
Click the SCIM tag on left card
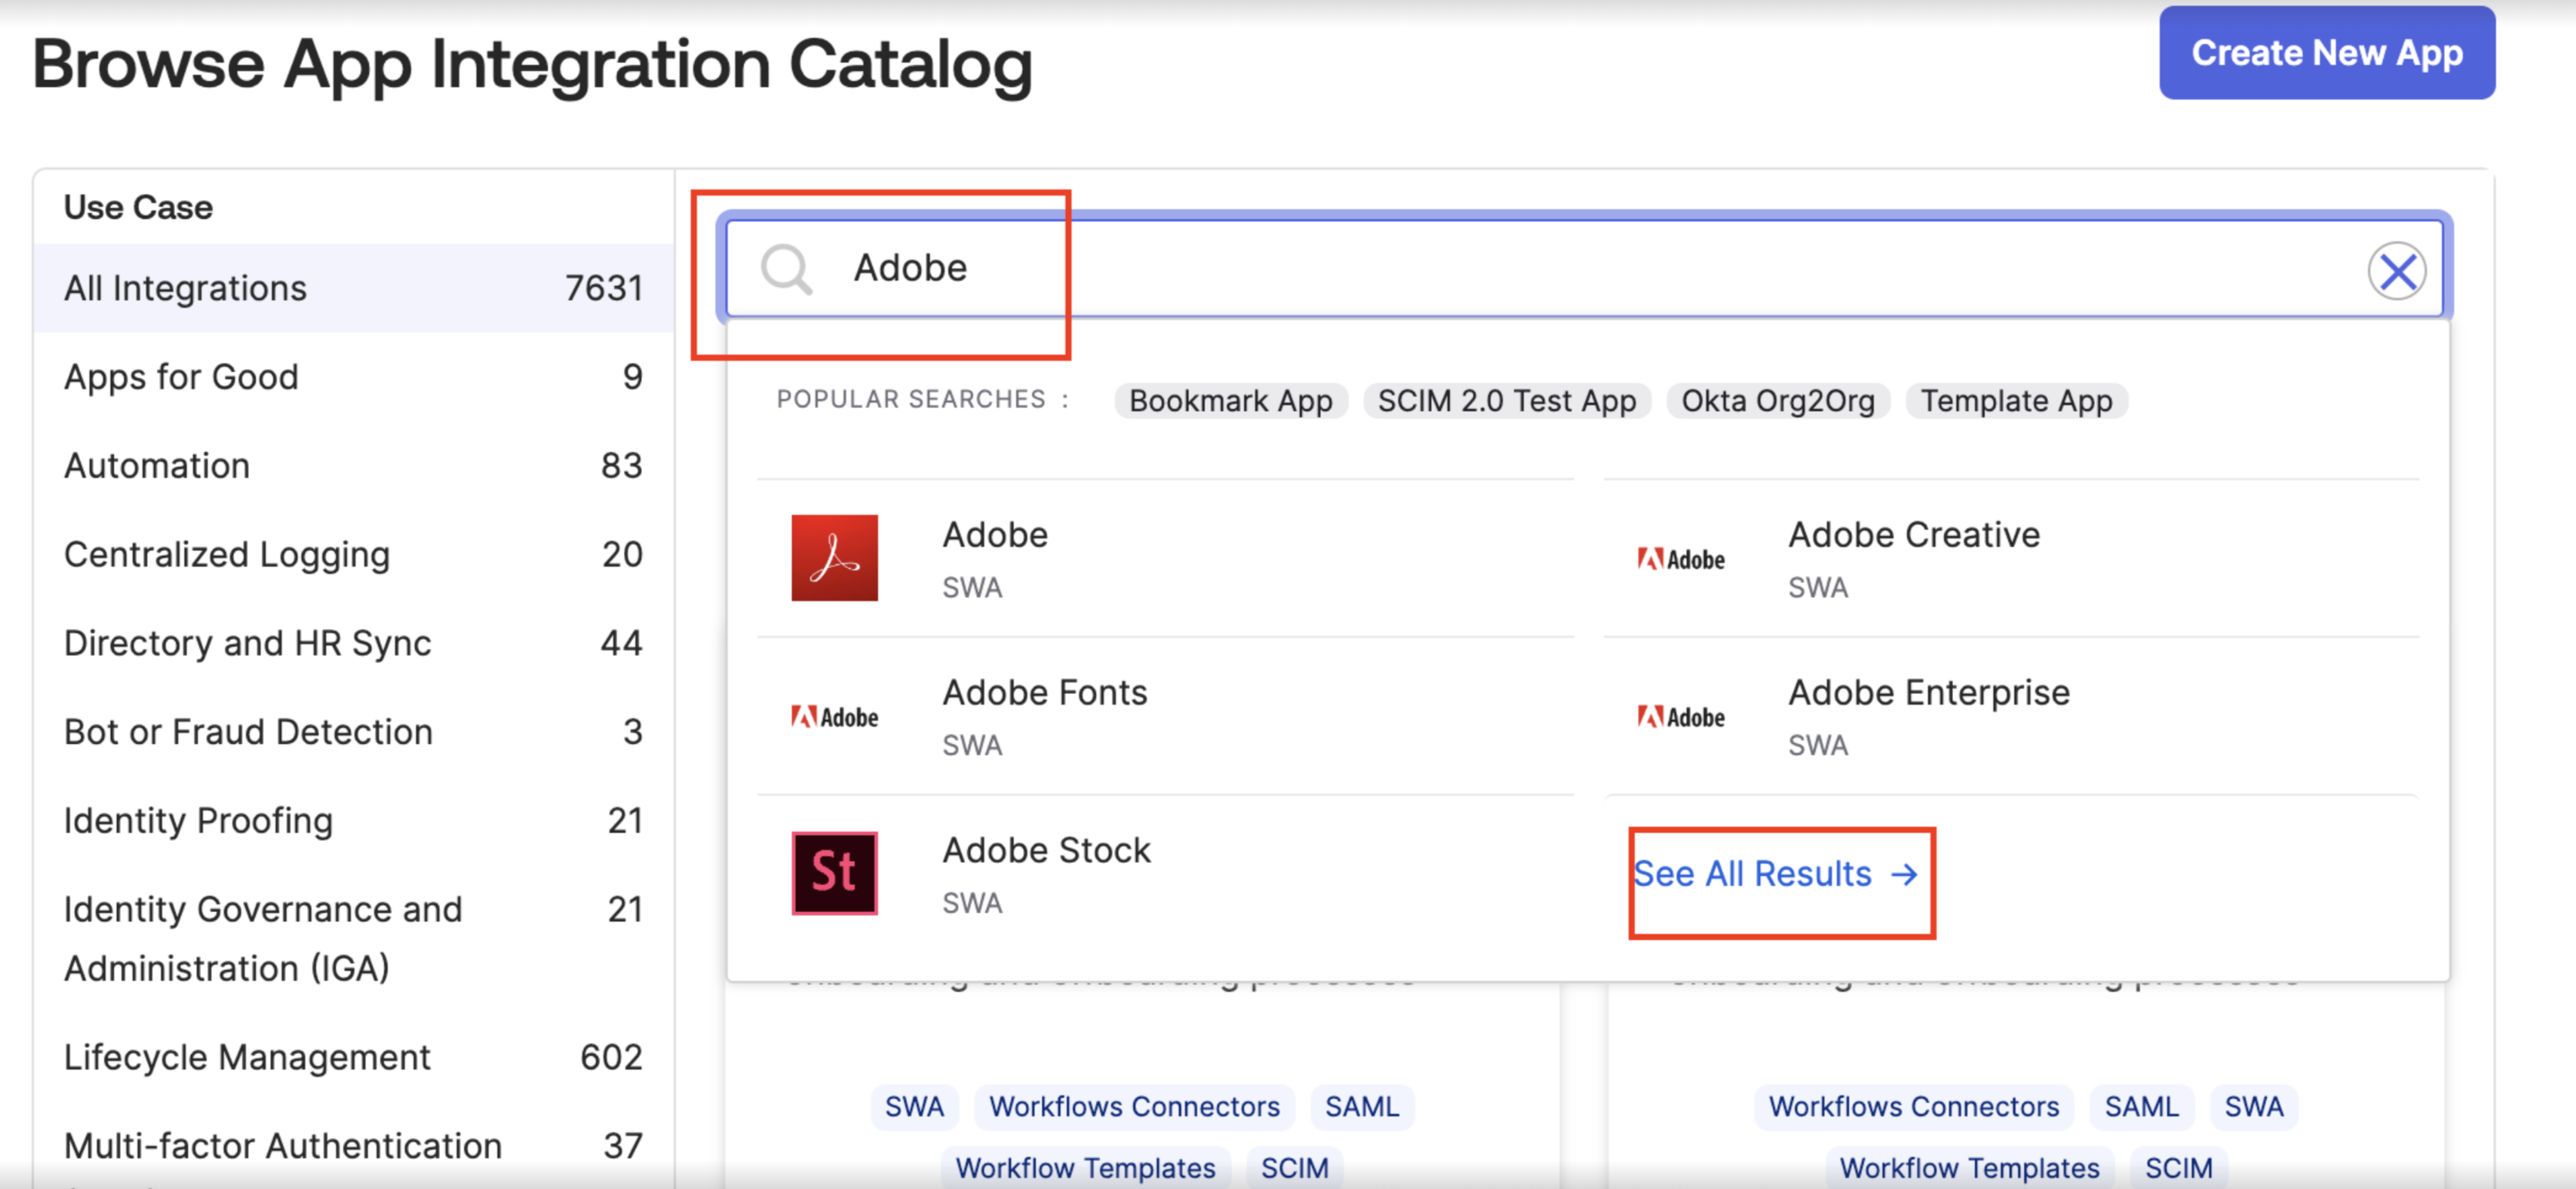1294,1168
